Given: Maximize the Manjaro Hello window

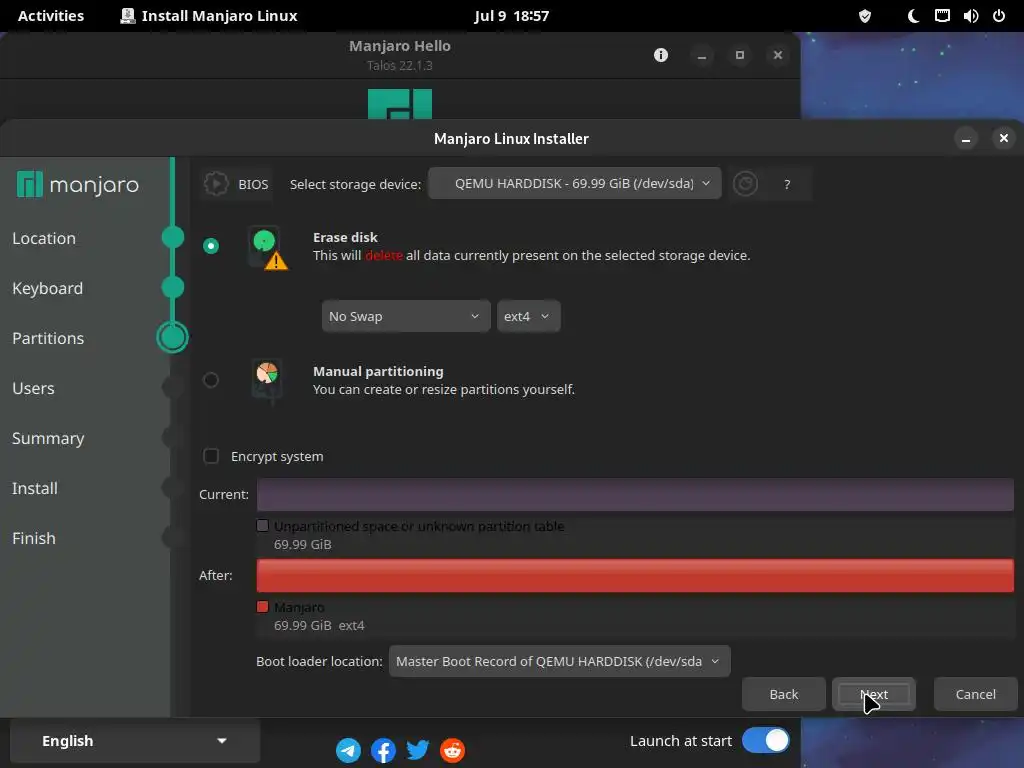Looking at the screenshot, I should click(x=739, y=55).
